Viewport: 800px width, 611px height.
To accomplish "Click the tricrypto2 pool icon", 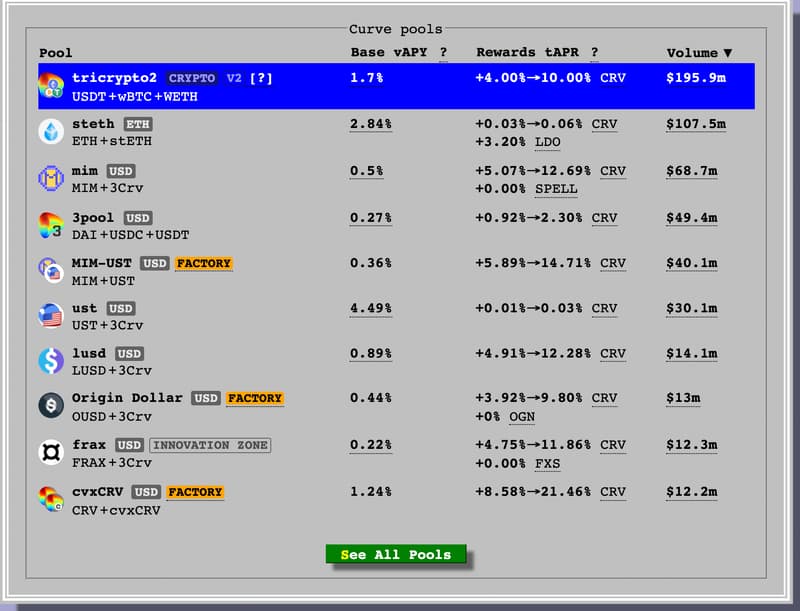I will (51, 86).
